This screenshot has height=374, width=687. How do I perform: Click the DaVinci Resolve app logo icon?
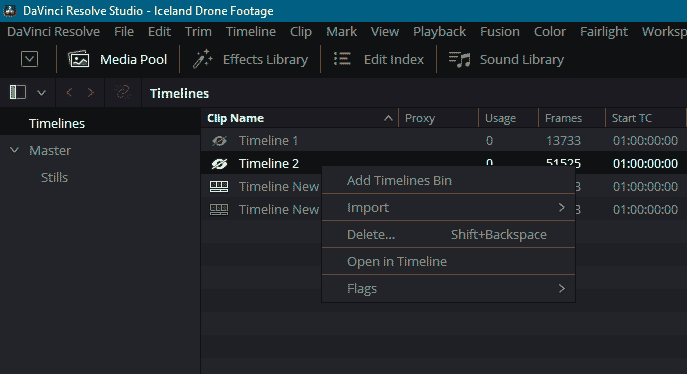click(x=10, y=11)
